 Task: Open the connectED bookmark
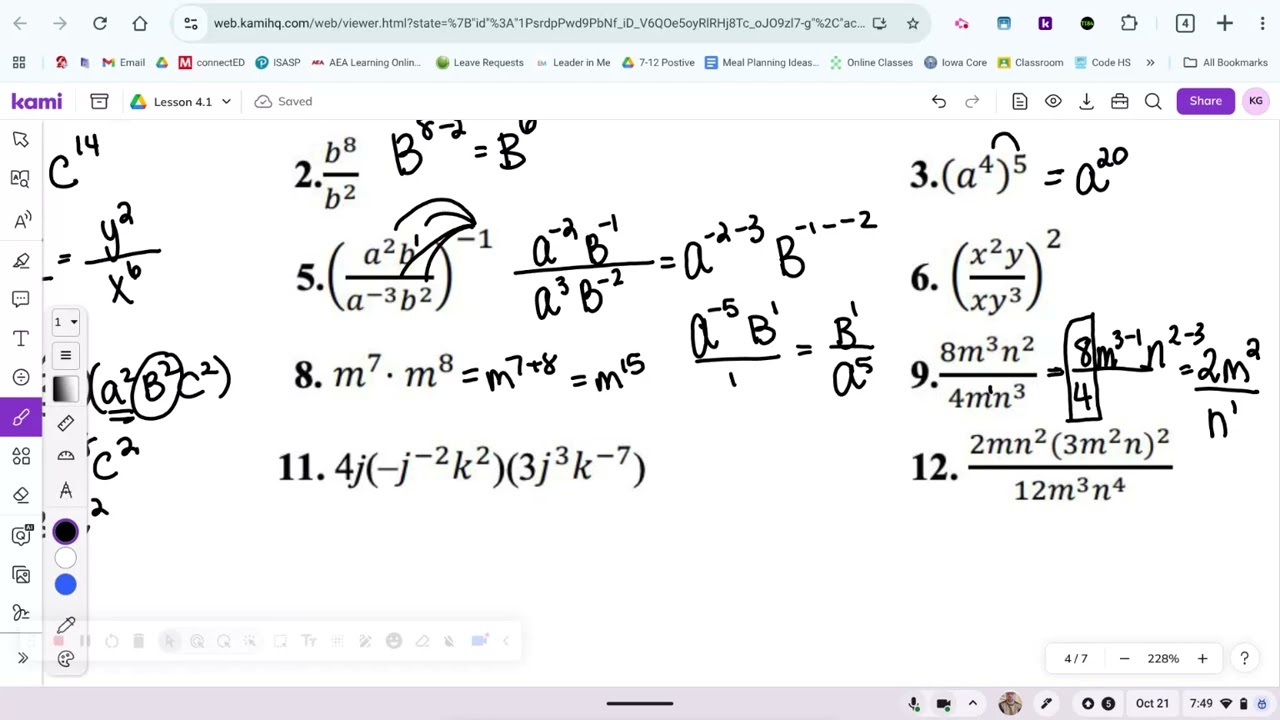(211, 62)
